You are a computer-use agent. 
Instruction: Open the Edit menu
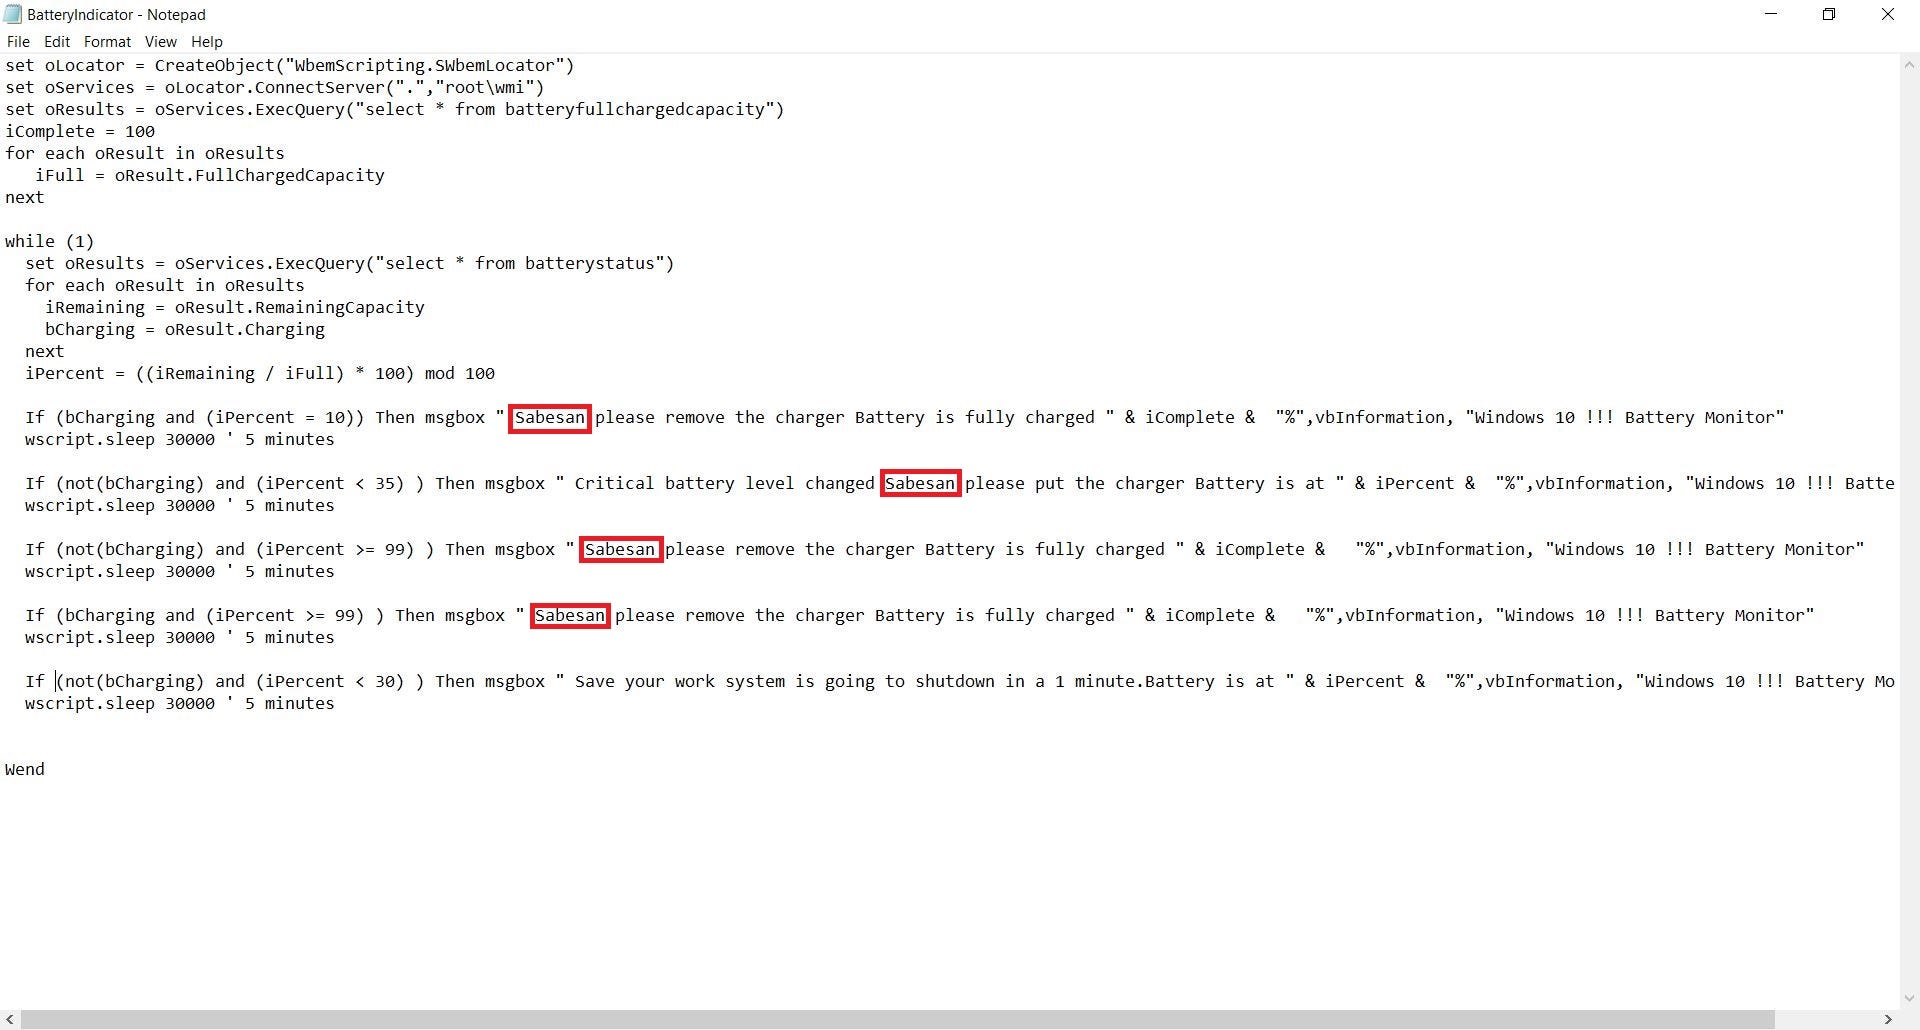tap(57, 42)
